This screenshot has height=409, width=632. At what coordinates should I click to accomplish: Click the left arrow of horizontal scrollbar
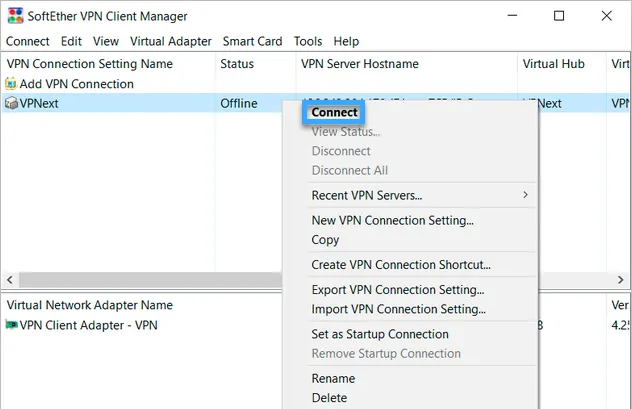(x=10, y=280)
